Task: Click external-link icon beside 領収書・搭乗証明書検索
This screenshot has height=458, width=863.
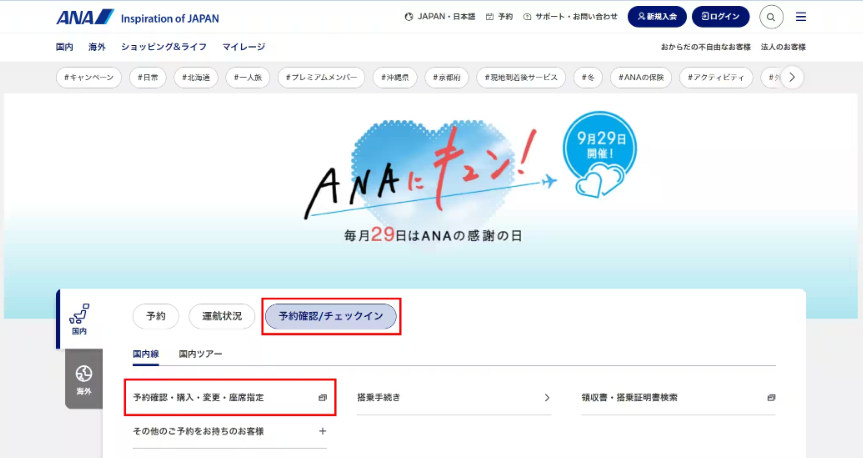Action: point(771,397)
